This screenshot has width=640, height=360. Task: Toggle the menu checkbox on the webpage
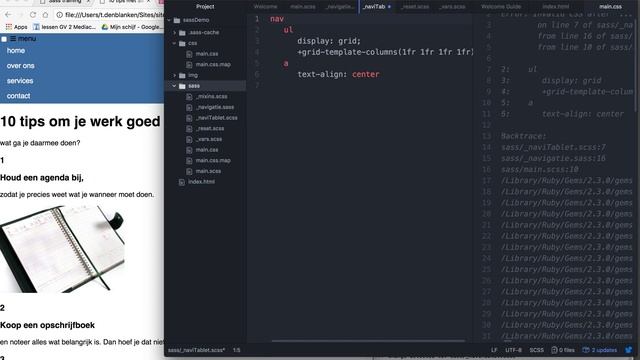(4, 39)
